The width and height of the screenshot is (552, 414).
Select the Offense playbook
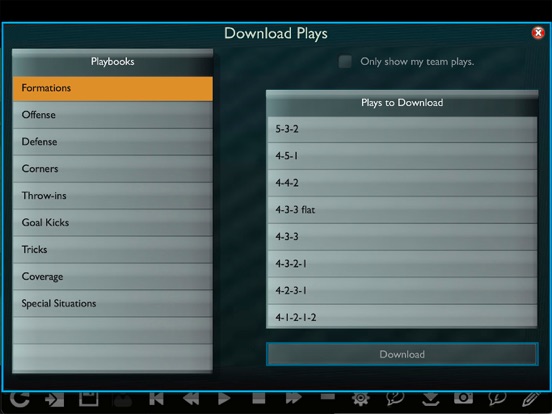[113, 115]
